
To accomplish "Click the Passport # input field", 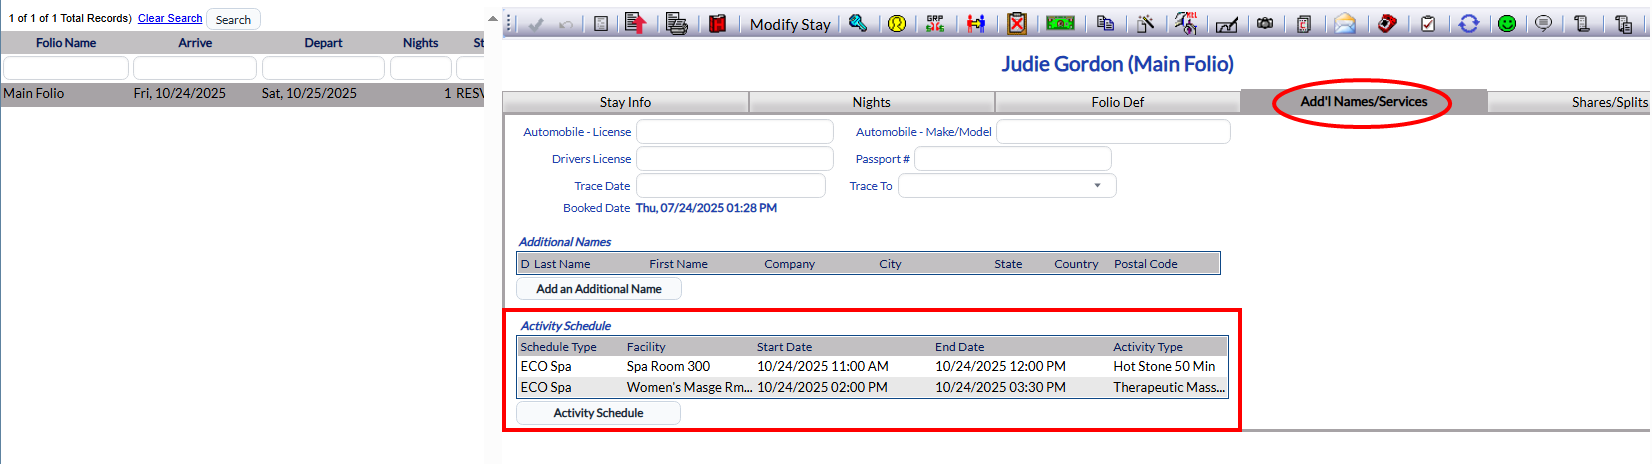I will tap(1013, 159).
